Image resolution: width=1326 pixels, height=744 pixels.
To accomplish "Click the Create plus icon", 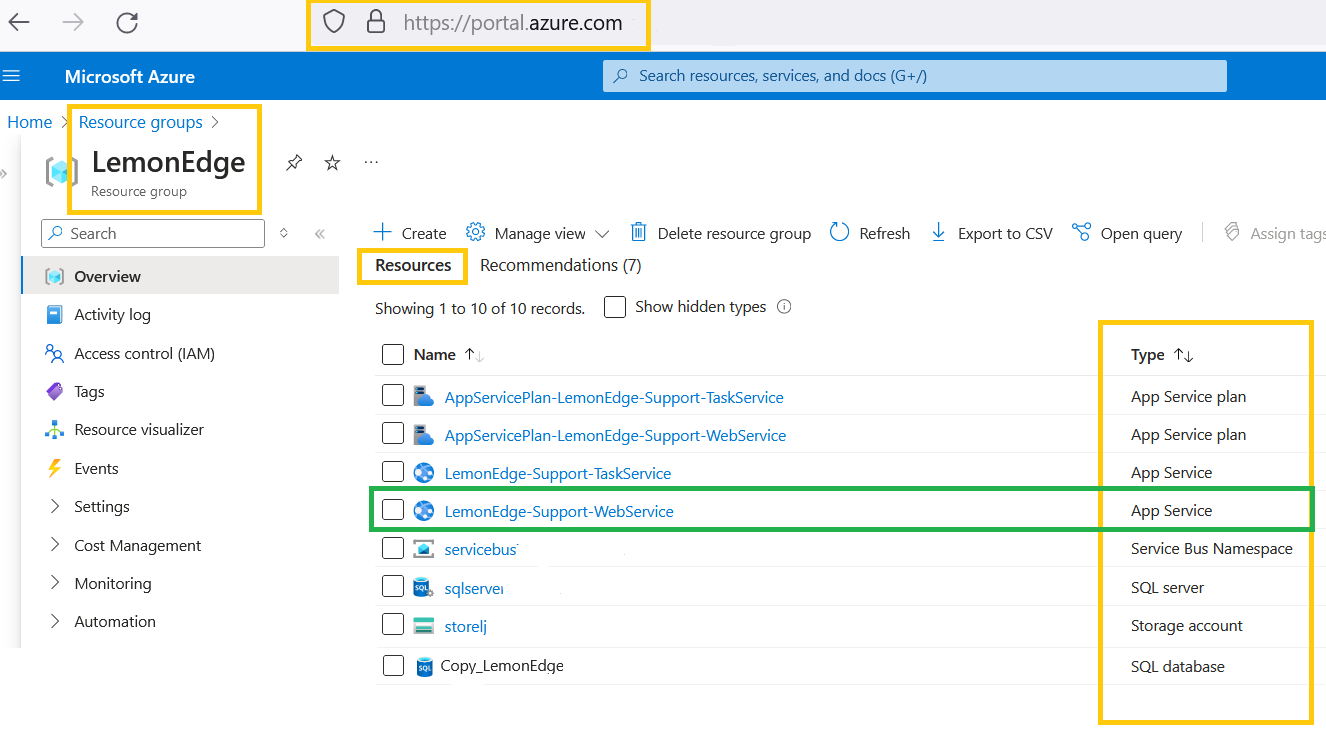I will click(383, 232).
